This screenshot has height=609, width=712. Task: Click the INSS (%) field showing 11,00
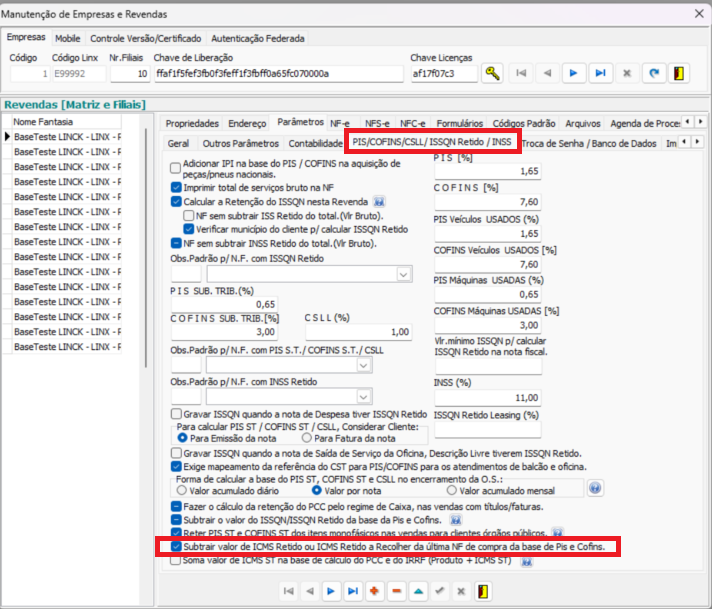(x=488, y=398)
